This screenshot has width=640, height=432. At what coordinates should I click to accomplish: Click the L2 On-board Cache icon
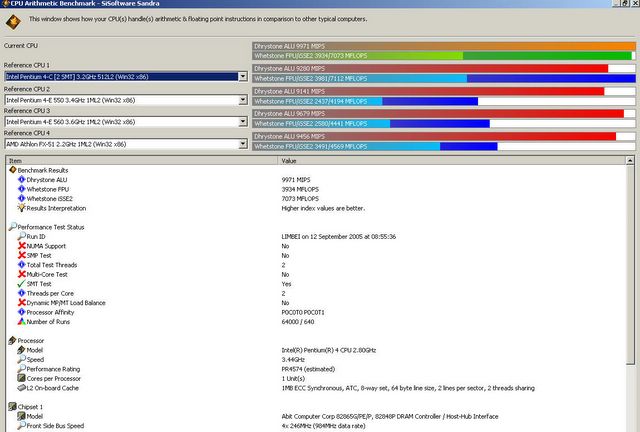pos(22,387)
